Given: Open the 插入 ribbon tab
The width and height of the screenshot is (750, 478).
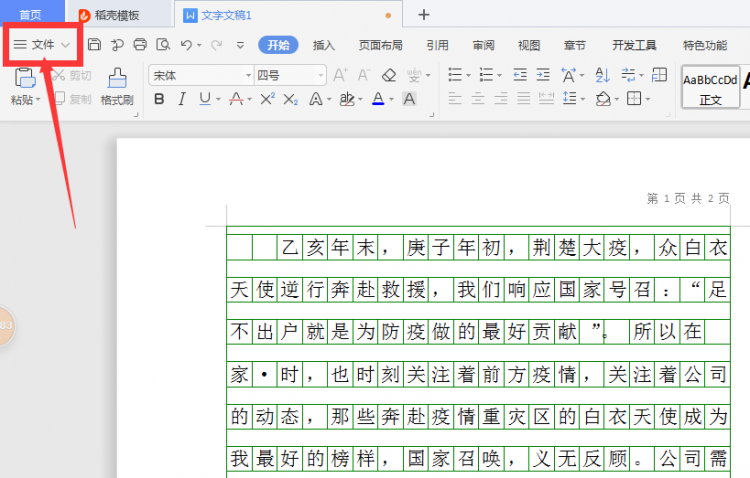Looking at the screenshot, I should pyautogui.click(x=324, y=45).
